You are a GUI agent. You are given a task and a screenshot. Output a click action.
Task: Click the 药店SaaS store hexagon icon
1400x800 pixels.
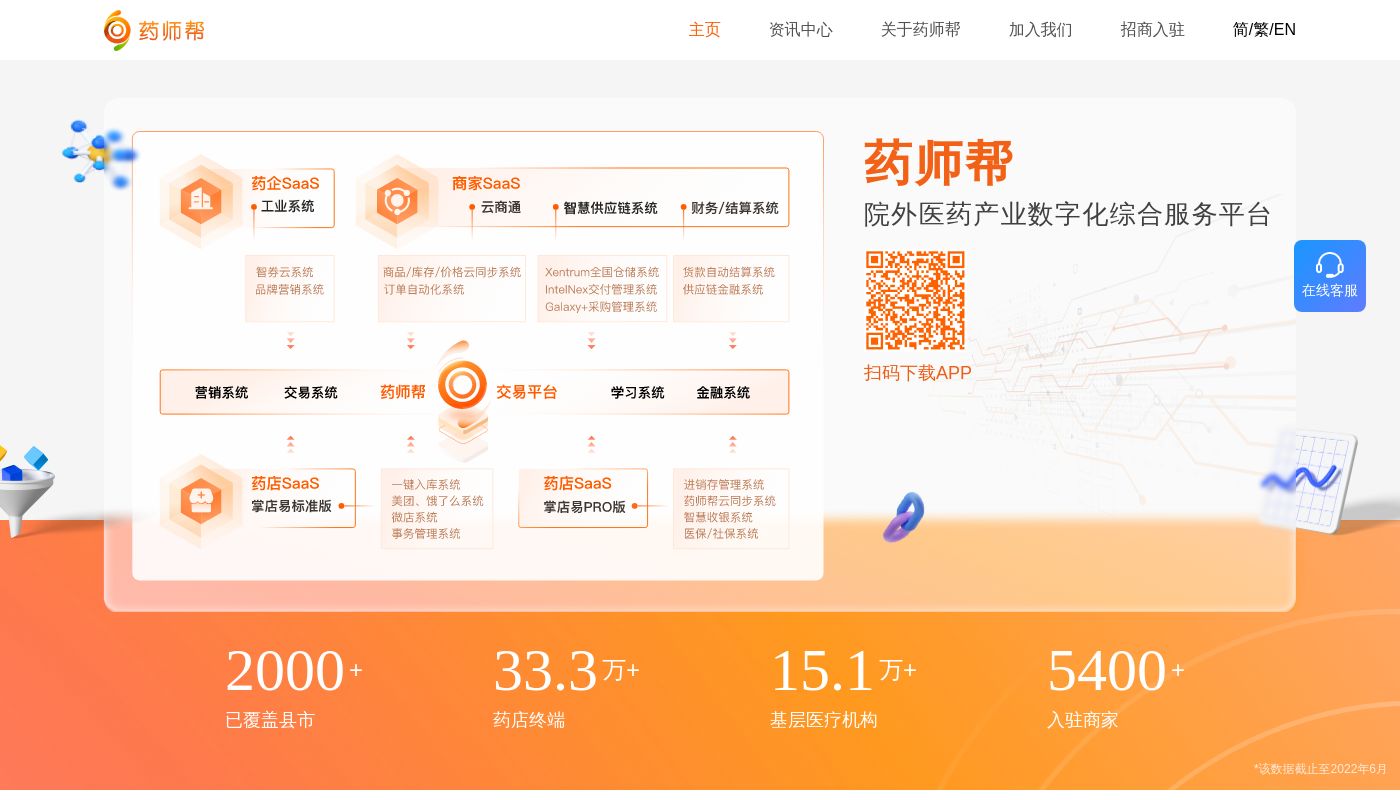coord(201,500)
